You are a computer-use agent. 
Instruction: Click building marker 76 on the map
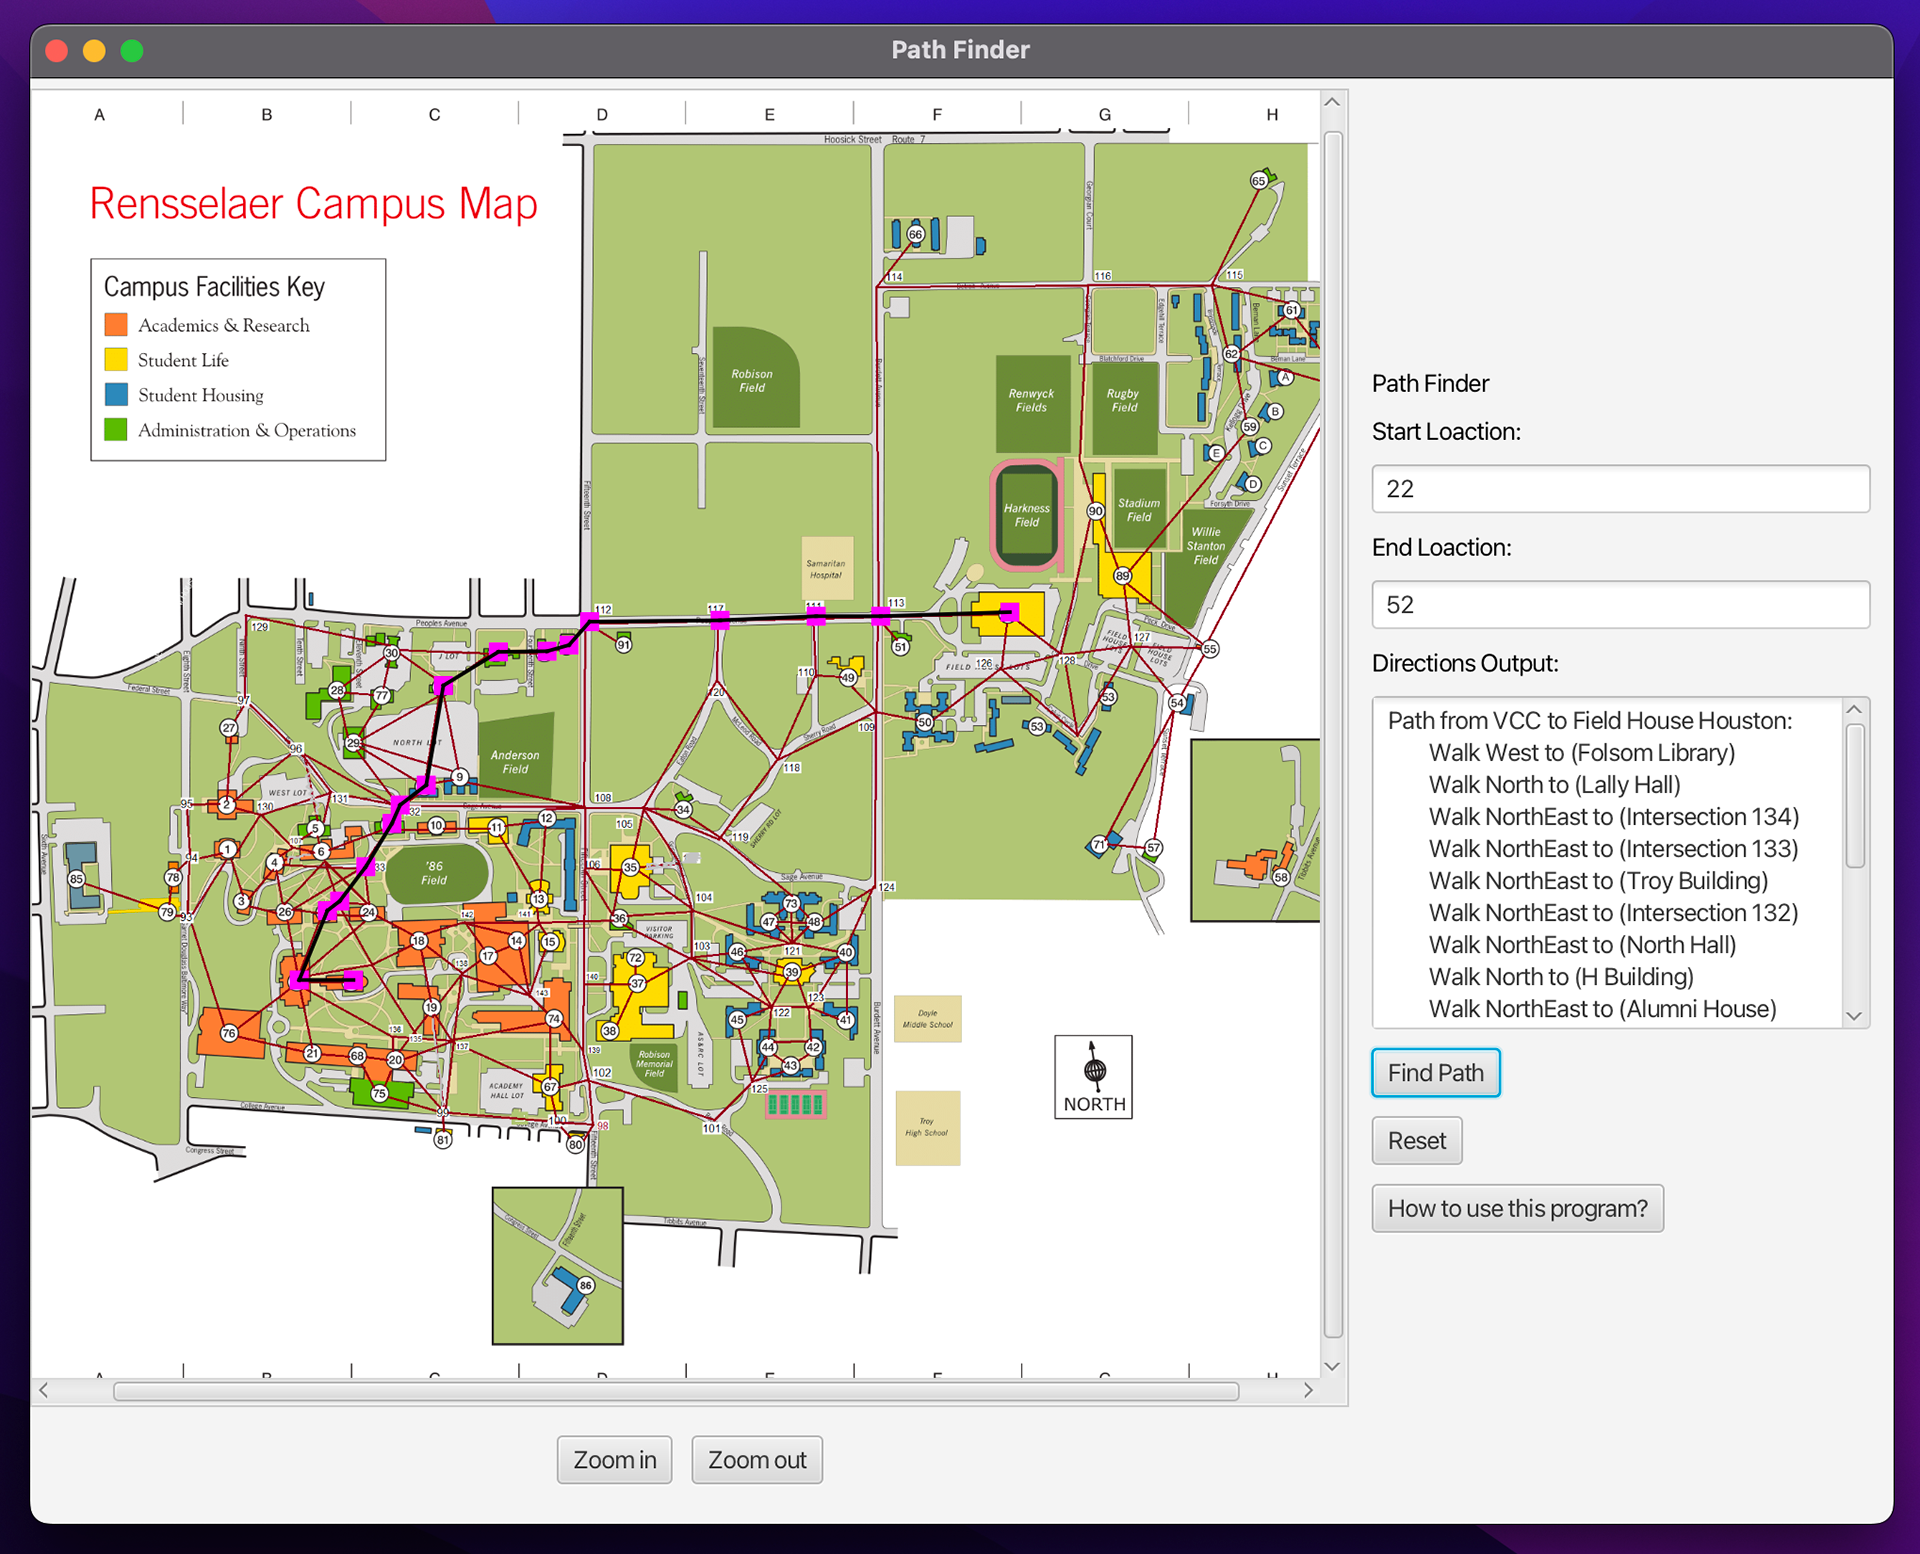229,1033
